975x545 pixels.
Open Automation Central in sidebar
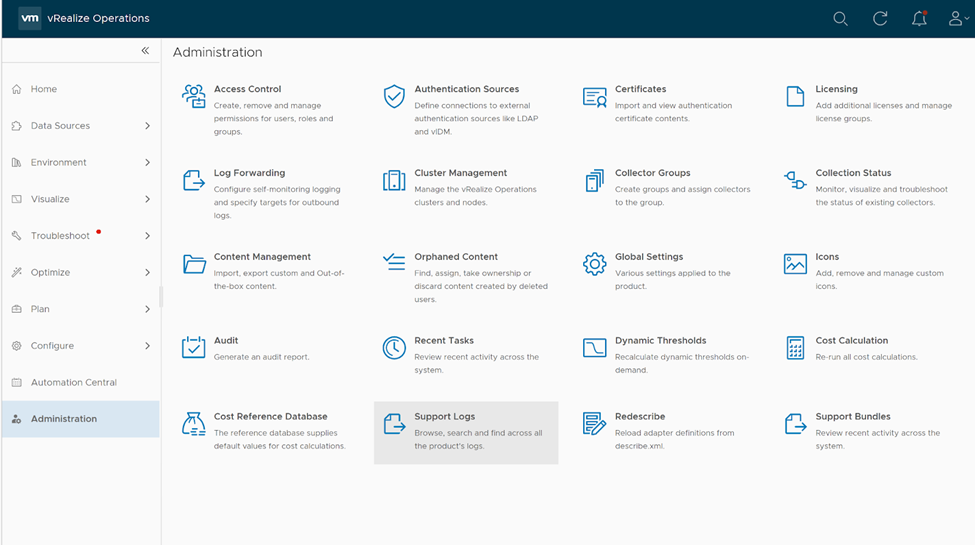pyautogui.click(x=81, y=383)
